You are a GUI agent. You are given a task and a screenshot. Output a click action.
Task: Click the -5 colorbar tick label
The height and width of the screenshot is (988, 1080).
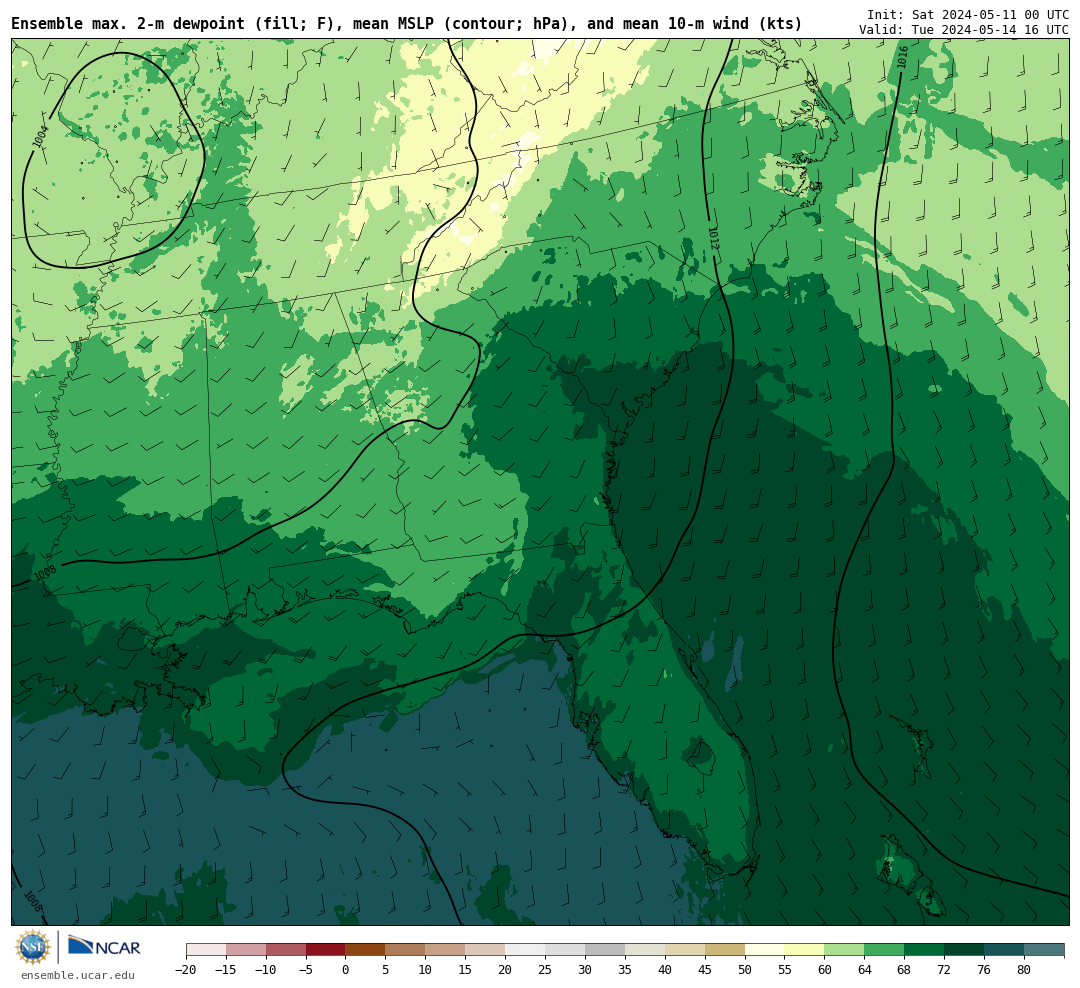[306, 970]
